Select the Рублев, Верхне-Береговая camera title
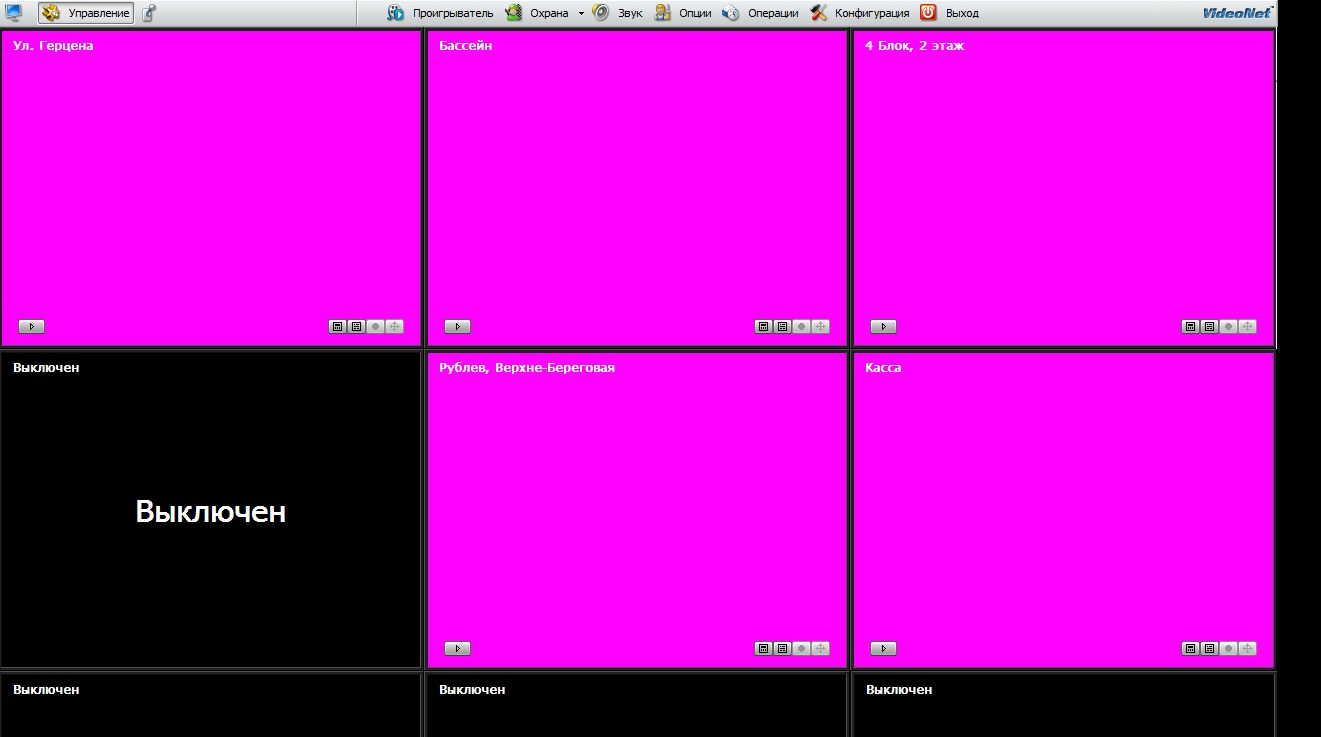The height and width of the screenshot is (737, 1321). 527,368
